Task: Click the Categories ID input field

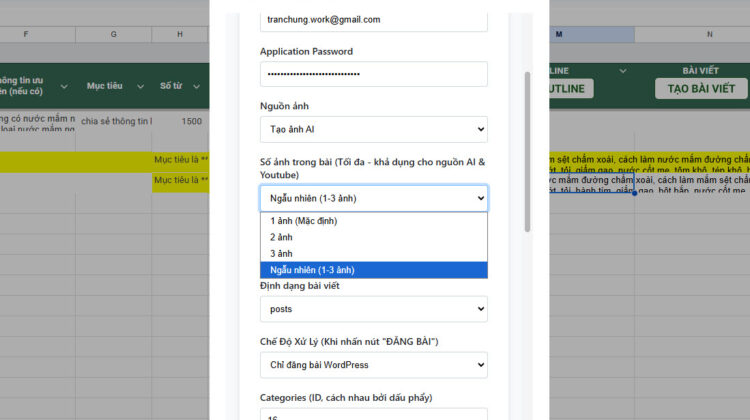Action: click(x=373, y=414)
